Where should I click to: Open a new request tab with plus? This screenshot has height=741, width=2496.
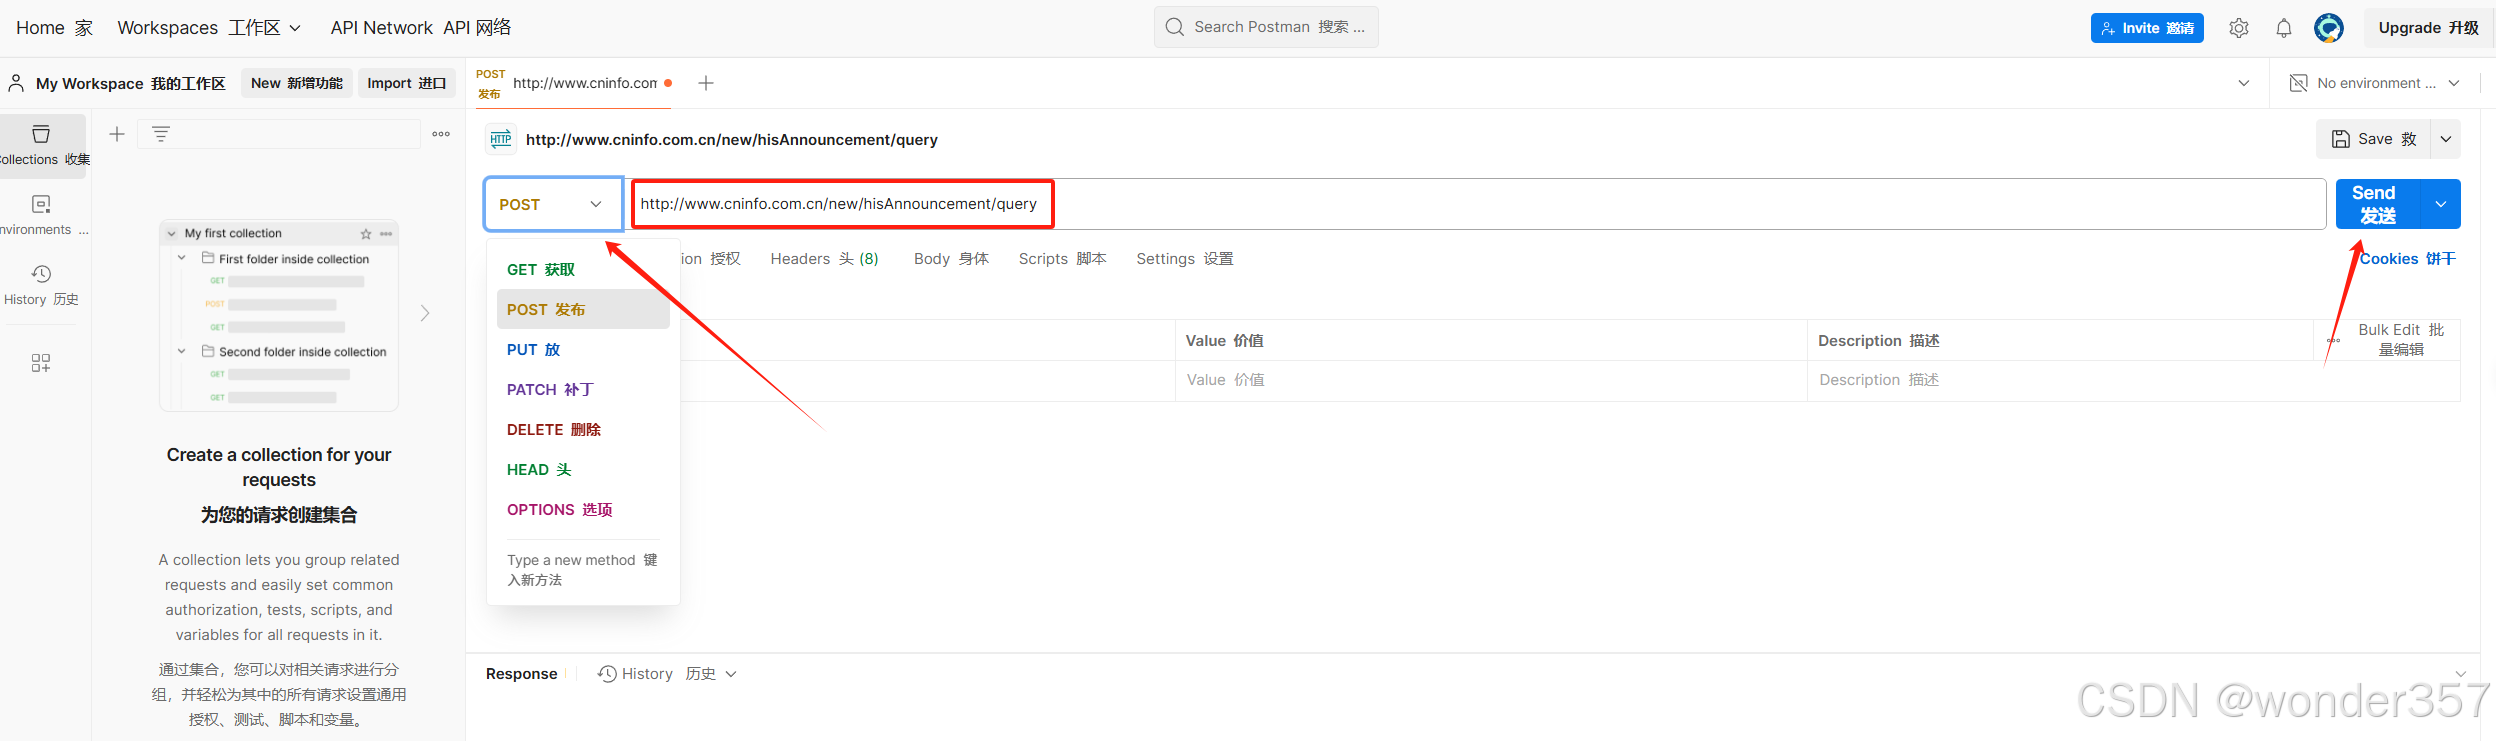click(706, 83)
